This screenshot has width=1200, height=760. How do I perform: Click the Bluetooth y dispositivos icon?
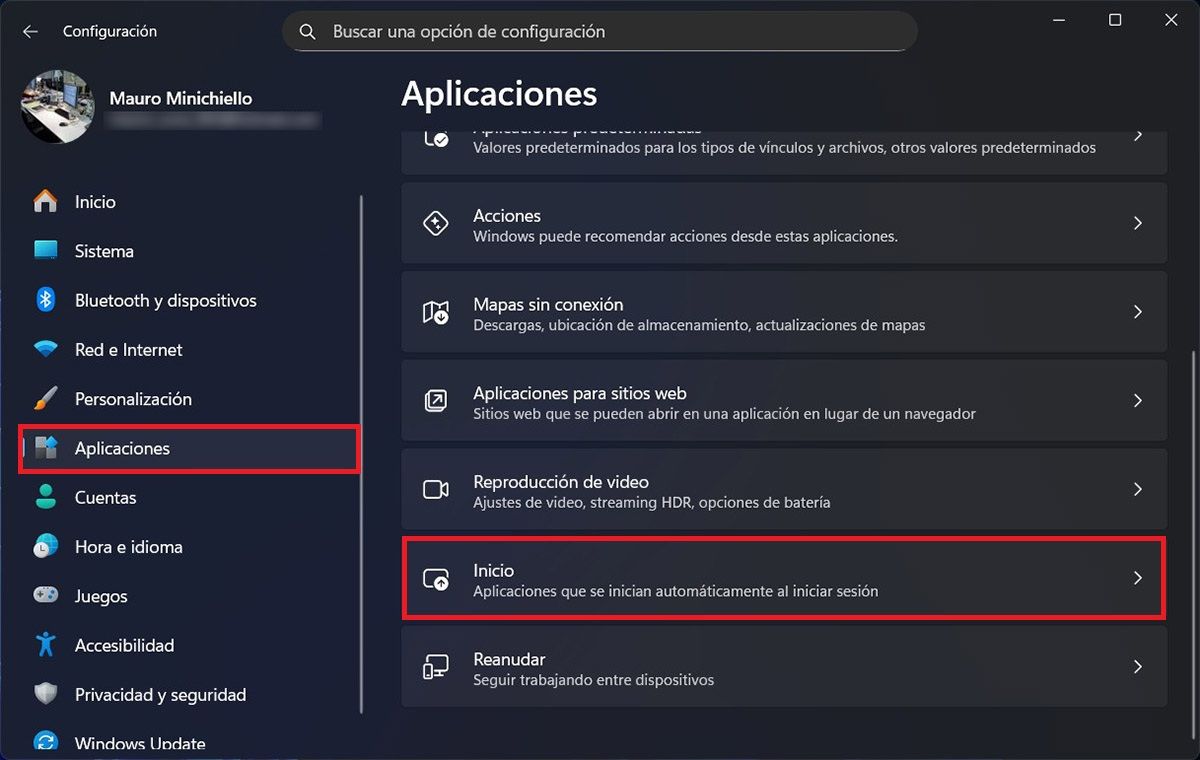click(x=46, y=300)
